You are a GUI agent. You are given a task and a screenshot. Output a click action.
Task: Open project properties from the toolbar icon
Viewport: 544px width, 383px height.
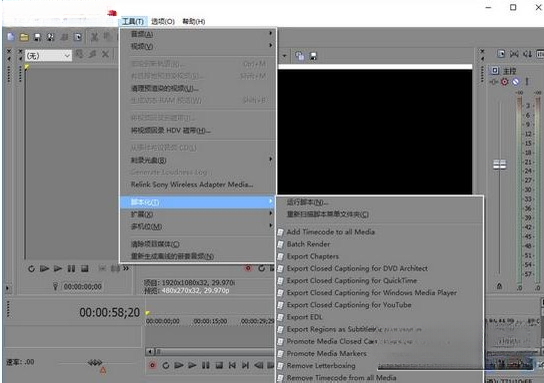click(x=78, y=37)
